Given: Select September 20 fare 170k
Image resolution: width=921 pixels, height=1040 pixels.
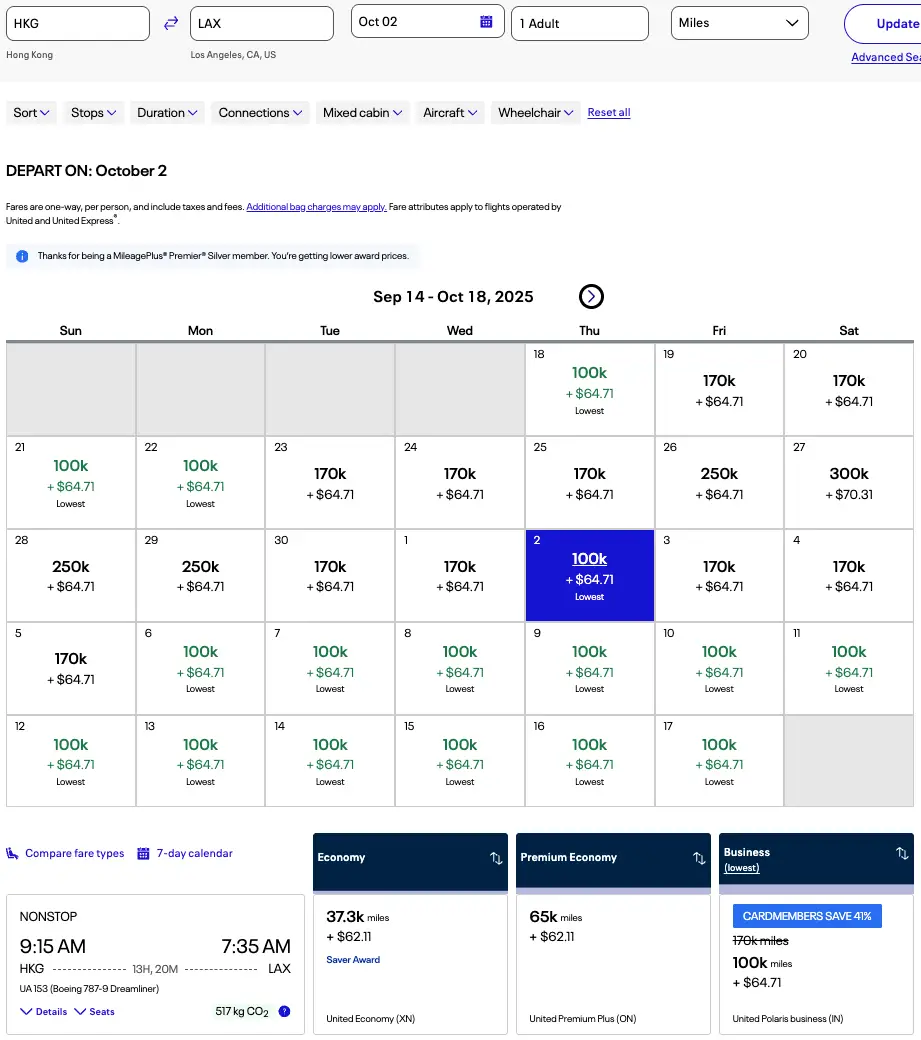Looking at the screenshot, I should [849, 389].
